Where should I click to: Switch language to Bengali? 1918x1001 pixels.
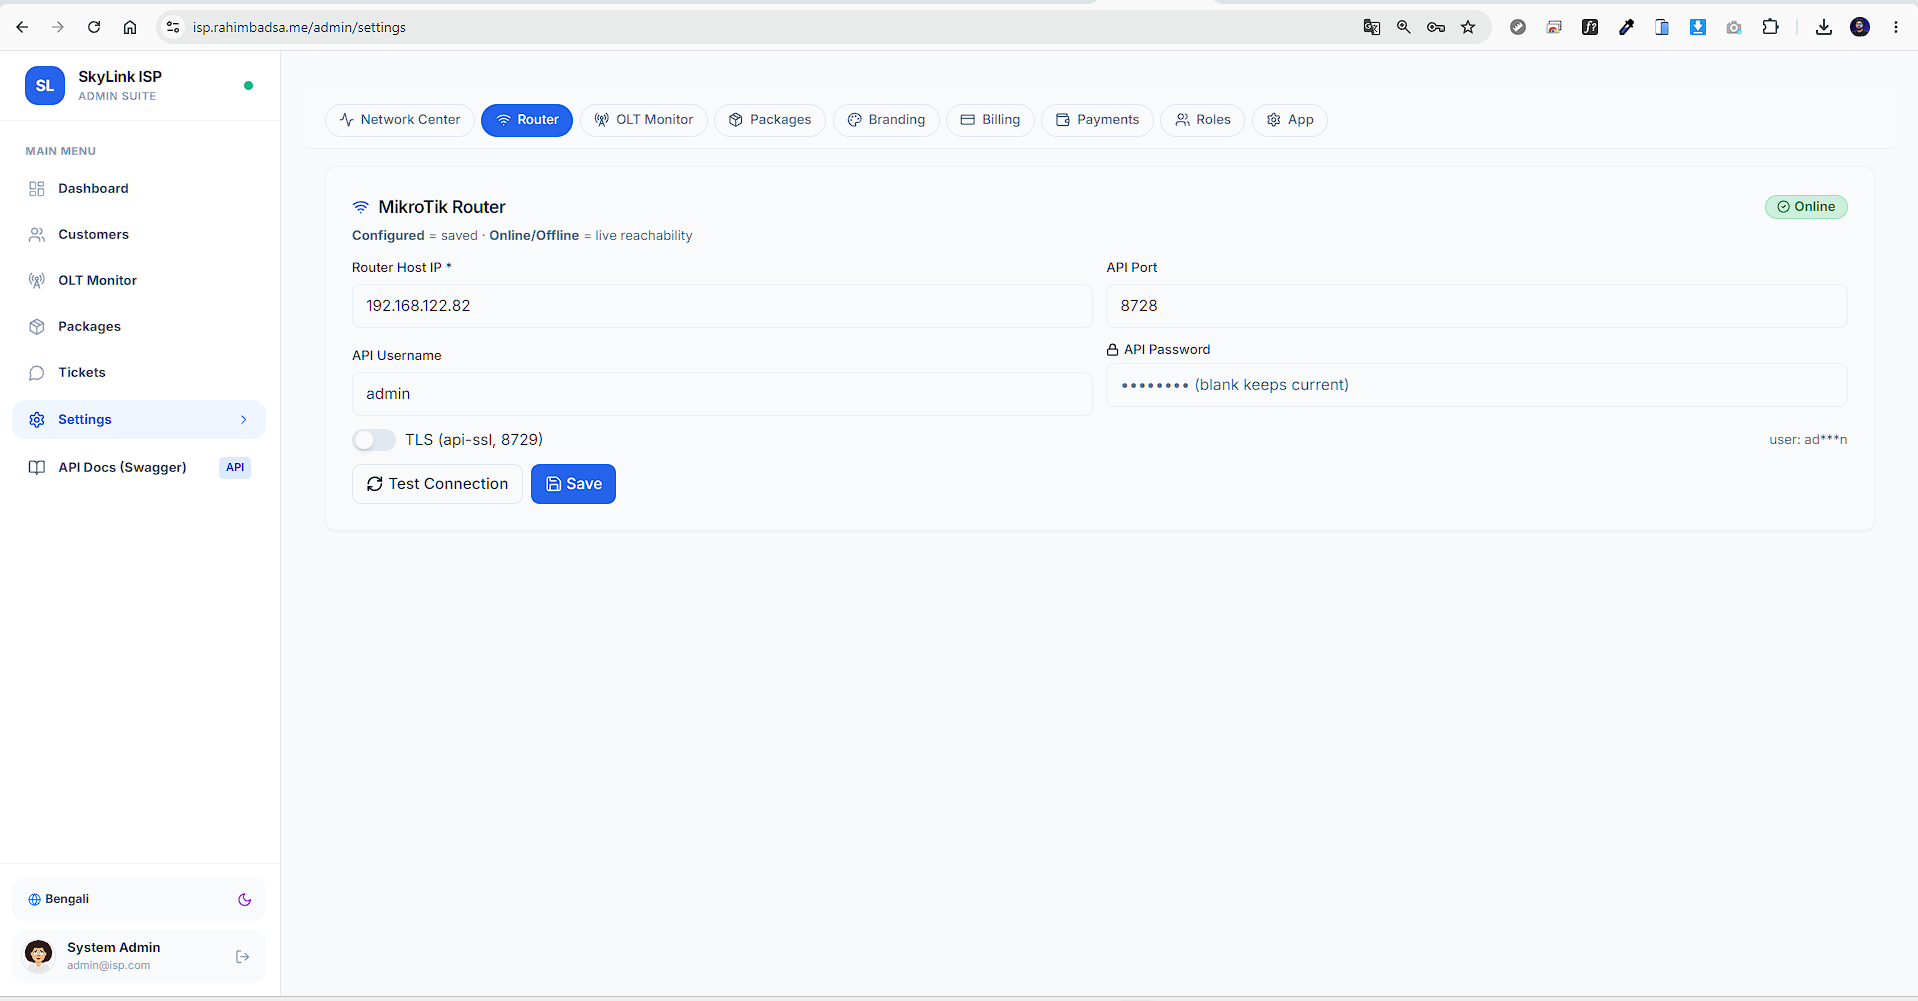(59, 900)
